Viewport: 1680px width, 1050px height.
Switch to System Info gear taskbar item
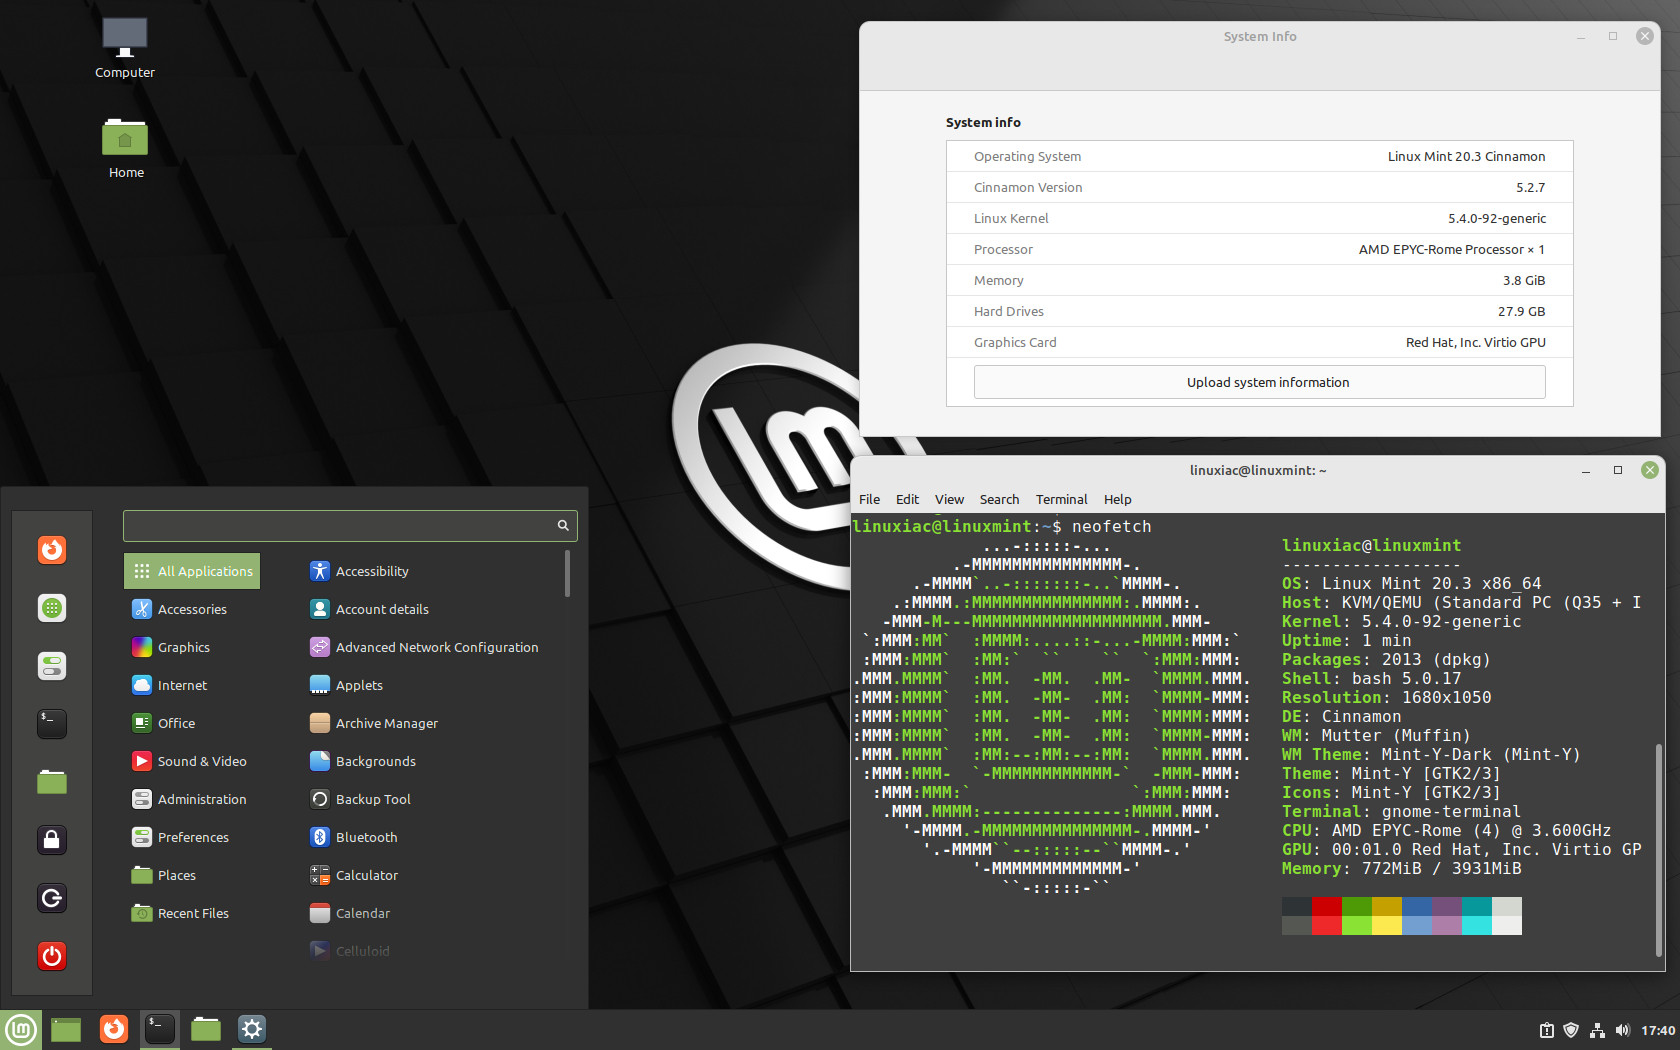[252, 1029]
